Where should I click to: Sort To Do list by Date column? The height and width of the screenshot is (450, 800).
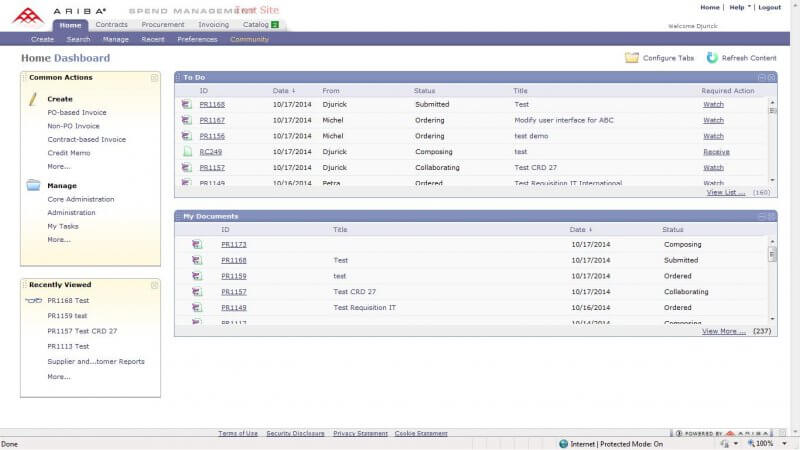tap(284, 91)
